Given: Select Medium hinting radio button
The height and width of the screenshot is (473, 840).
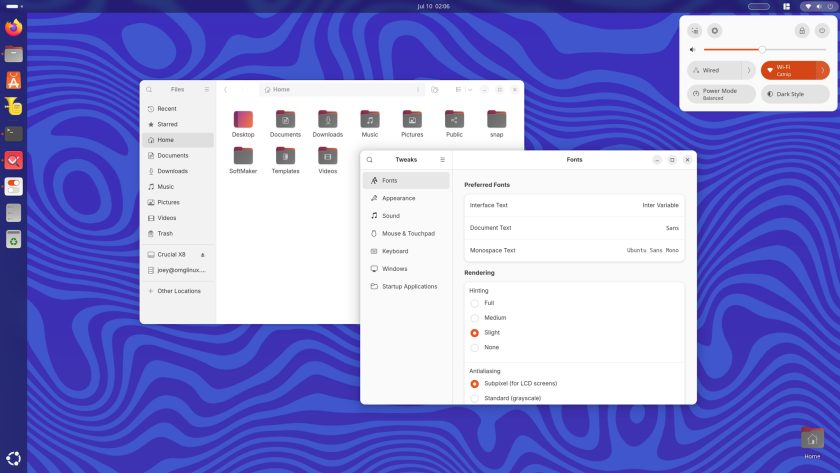Looking at the screenshot, I should 475,318.
